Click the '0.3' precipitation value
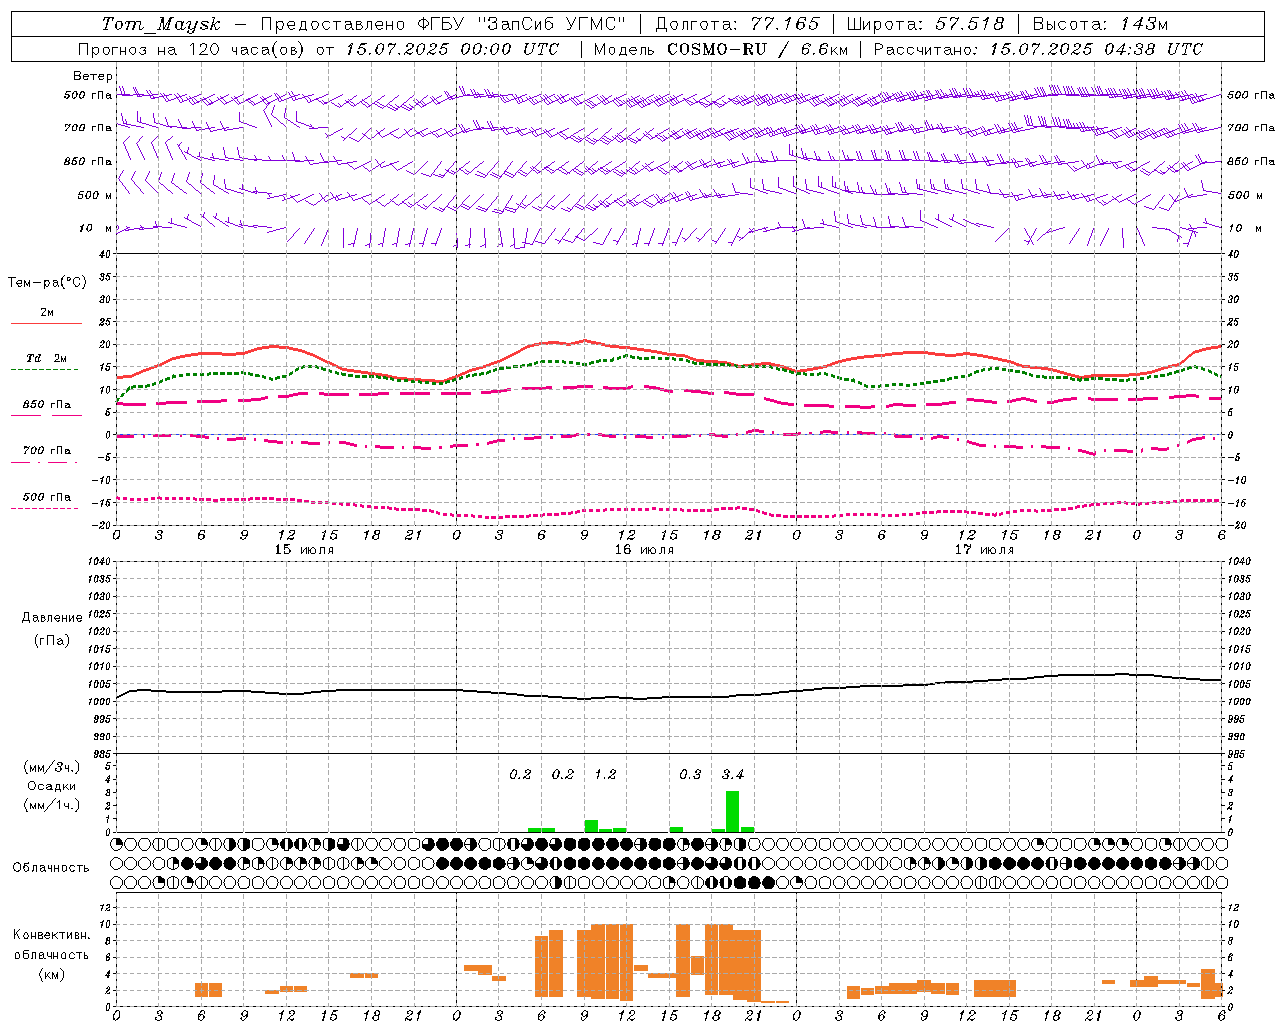 (690, 774)
